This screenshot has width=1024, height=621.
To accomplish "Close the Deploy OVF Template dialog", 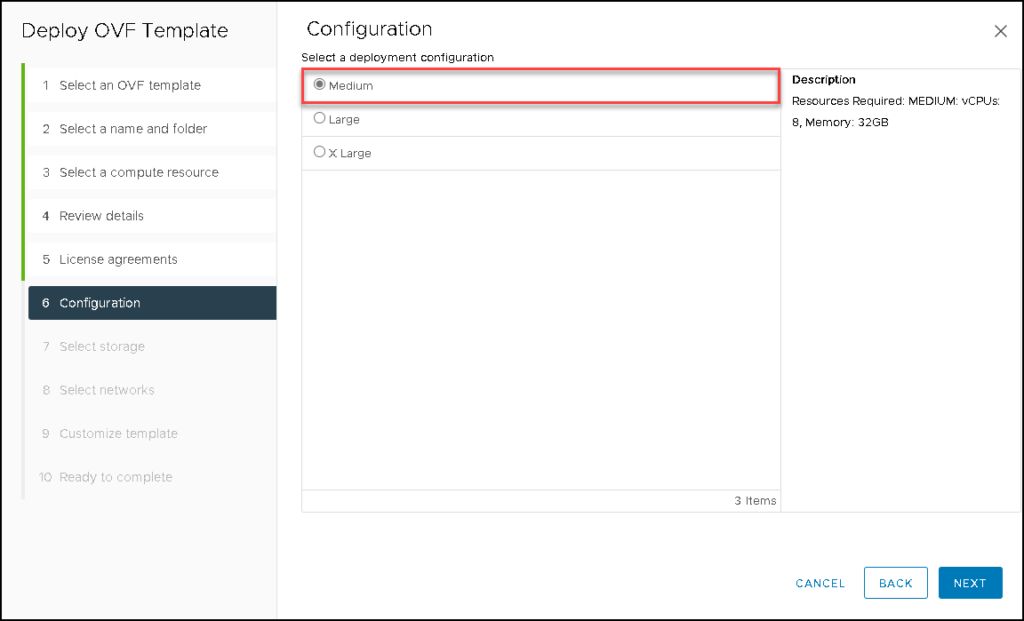I will click(x=1000, y=31).
